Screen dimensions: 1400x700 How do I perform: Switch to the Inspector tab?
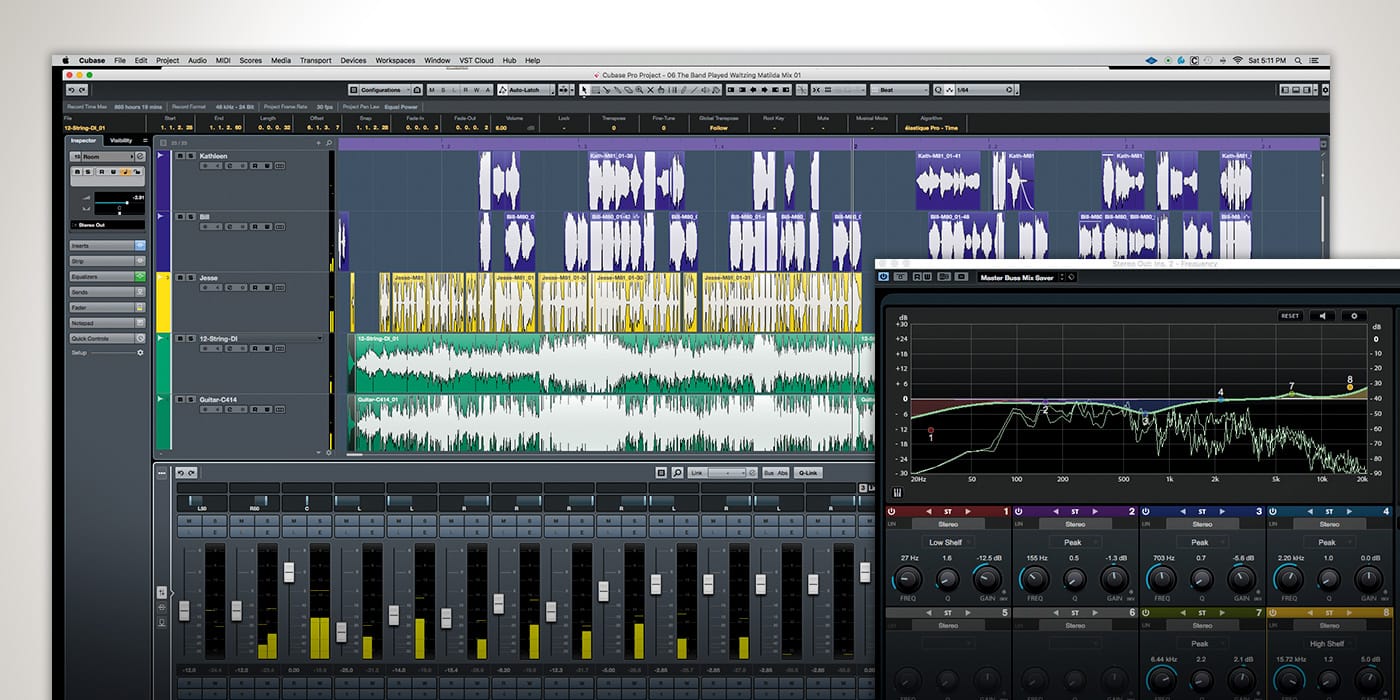click(83, 141)
